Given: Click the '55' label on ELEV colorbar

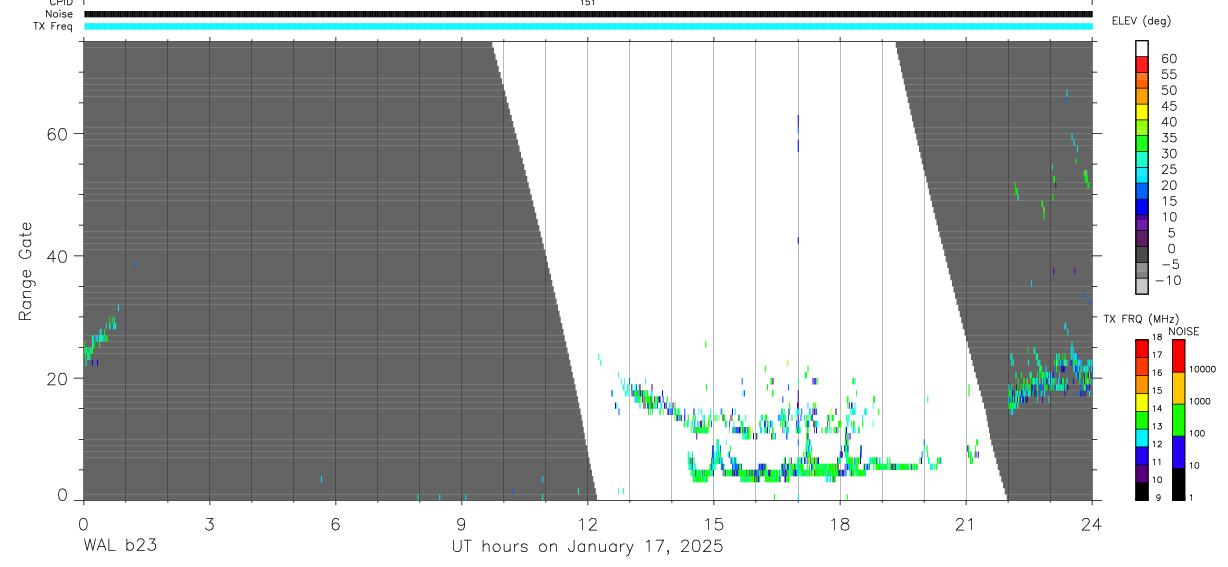Looking at the screenshot, I should pyautogui.click(x=1168, y=74).
